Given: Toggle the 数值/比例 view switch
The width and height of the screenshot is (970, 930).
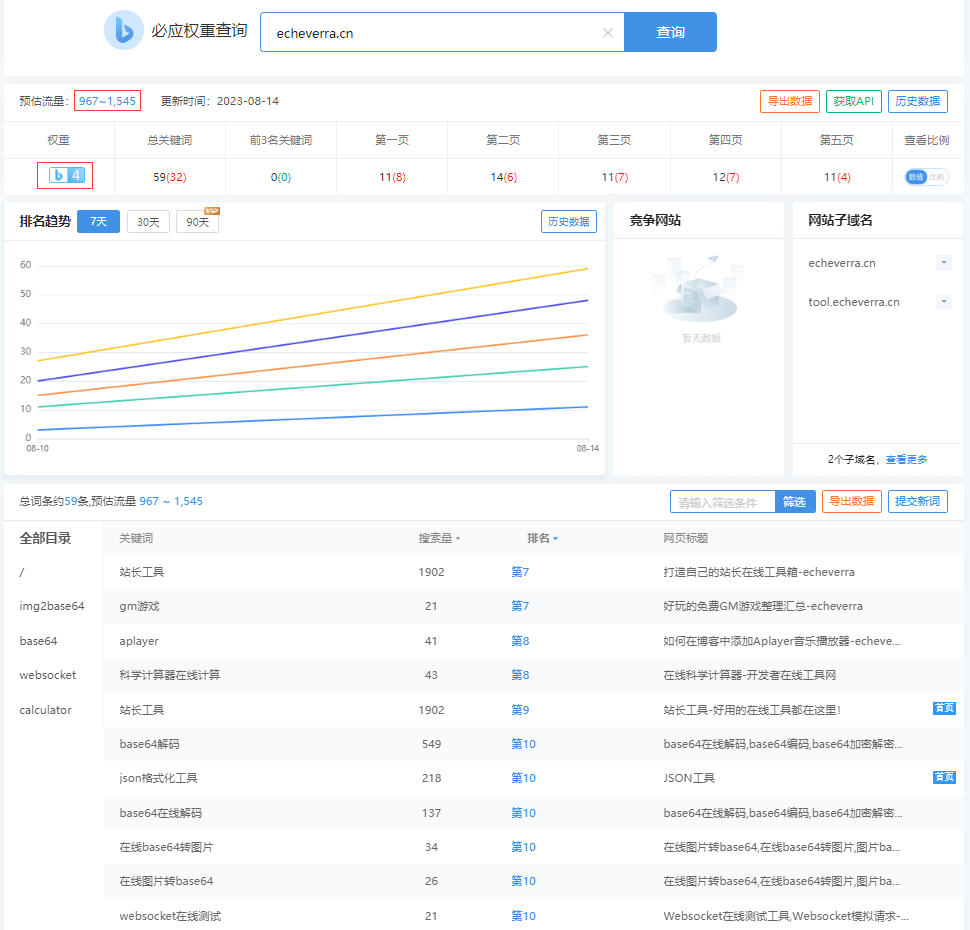Looking at the screenshot, I should coord(924,177).
